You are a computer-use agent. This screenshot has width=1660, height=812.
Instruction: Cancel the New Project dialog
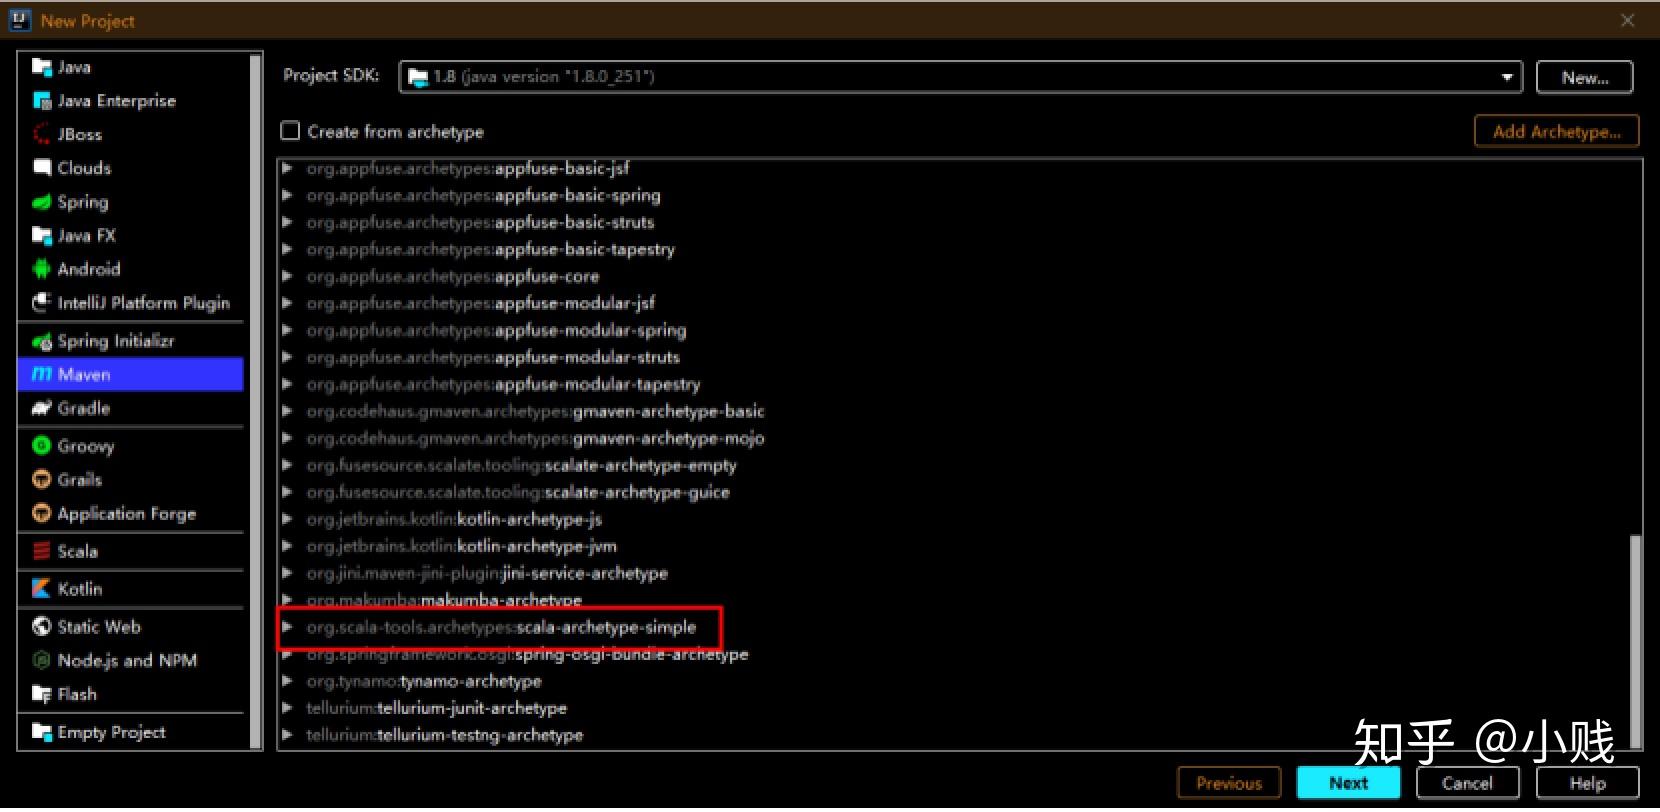click(x=1467, y=783)
